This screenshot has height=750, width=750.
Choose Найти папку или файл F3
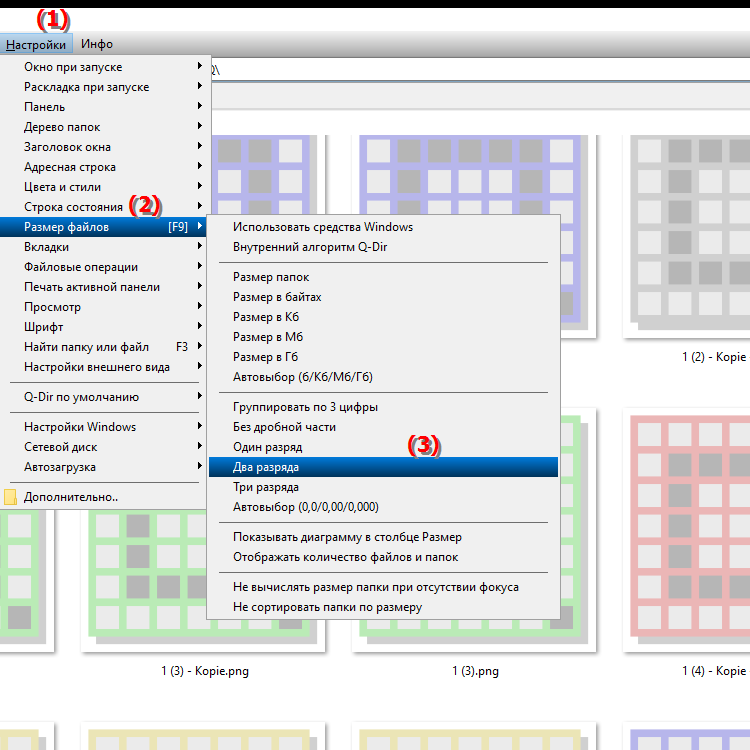tap(103, 347)
